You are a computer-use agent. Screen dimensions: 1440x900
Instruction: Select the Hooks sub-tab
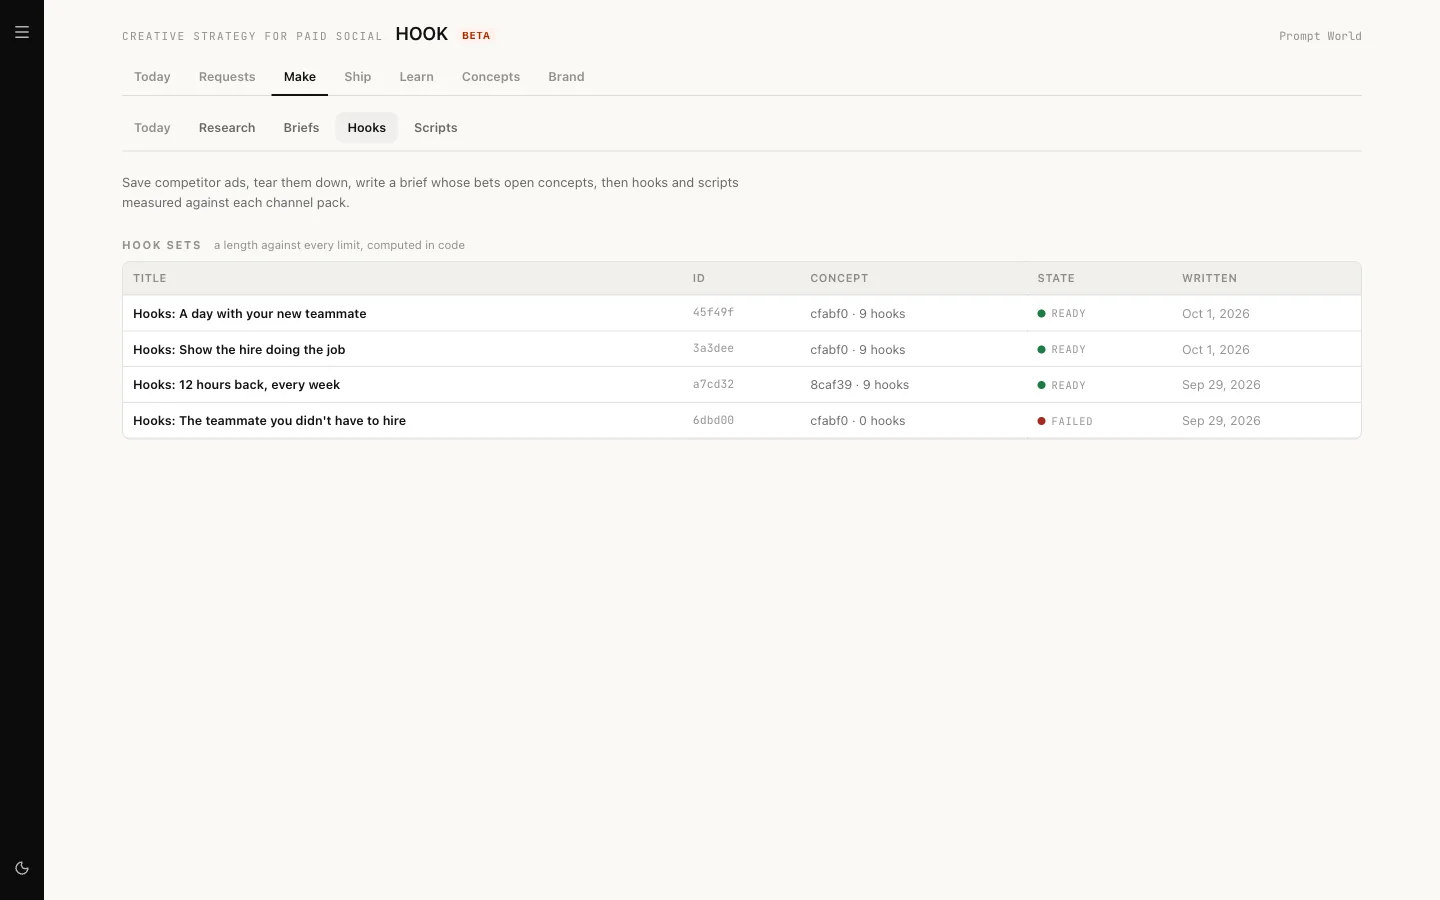pyautogui.click(x=367, y=128)
